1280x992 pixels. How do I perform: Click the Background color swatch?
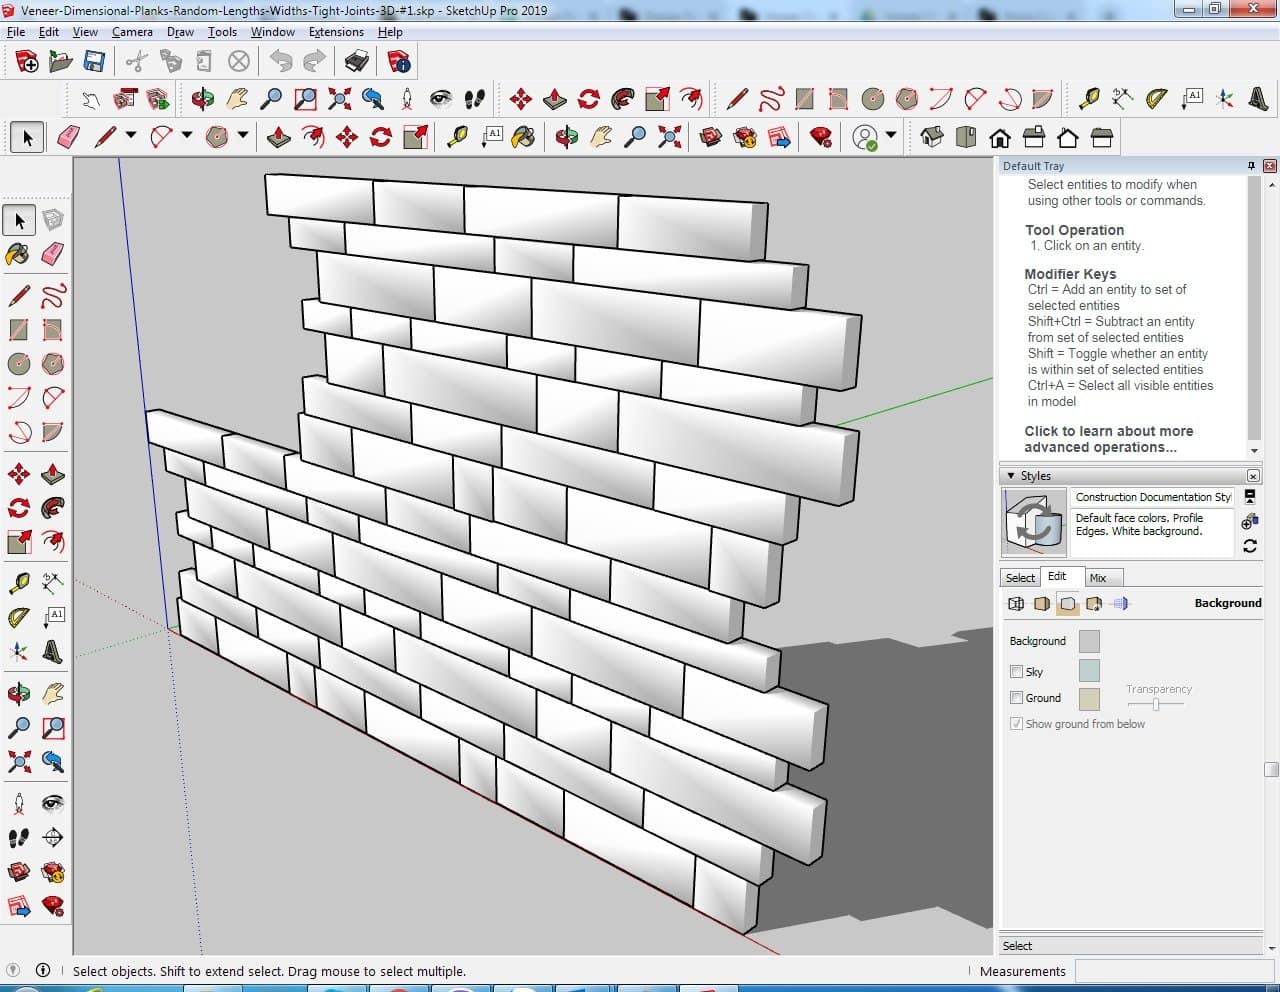coord(1089,641)
